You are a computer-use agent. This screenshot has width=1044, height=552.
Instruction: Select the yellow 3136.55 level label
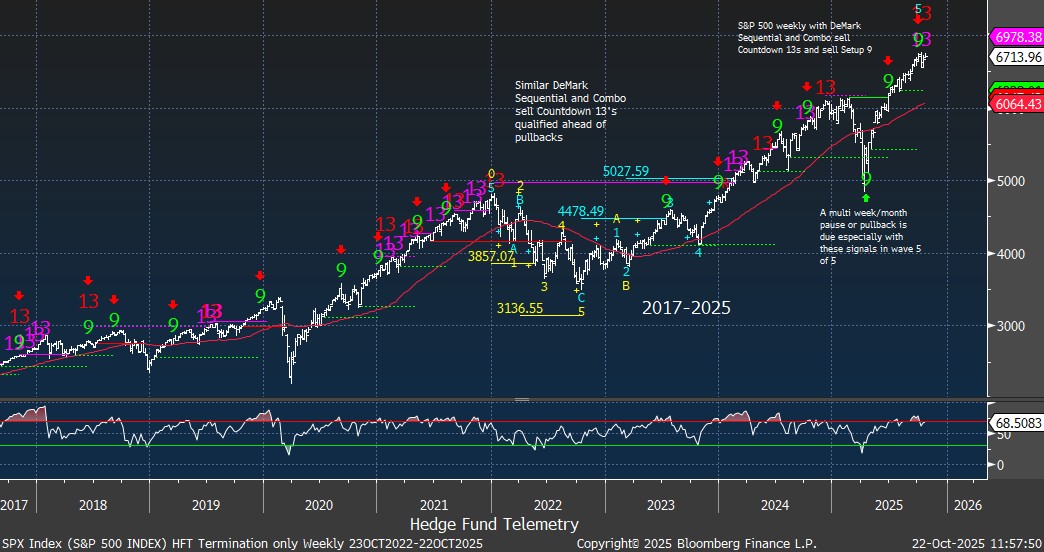[523, 309]
